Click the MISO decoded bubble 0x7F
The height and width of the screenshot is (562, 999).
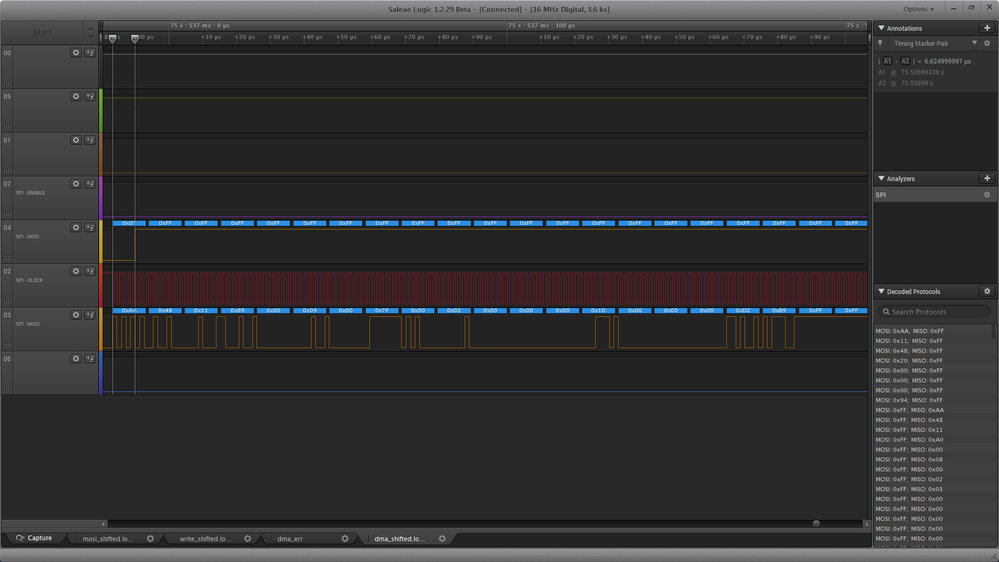click(x=382, y=310)
